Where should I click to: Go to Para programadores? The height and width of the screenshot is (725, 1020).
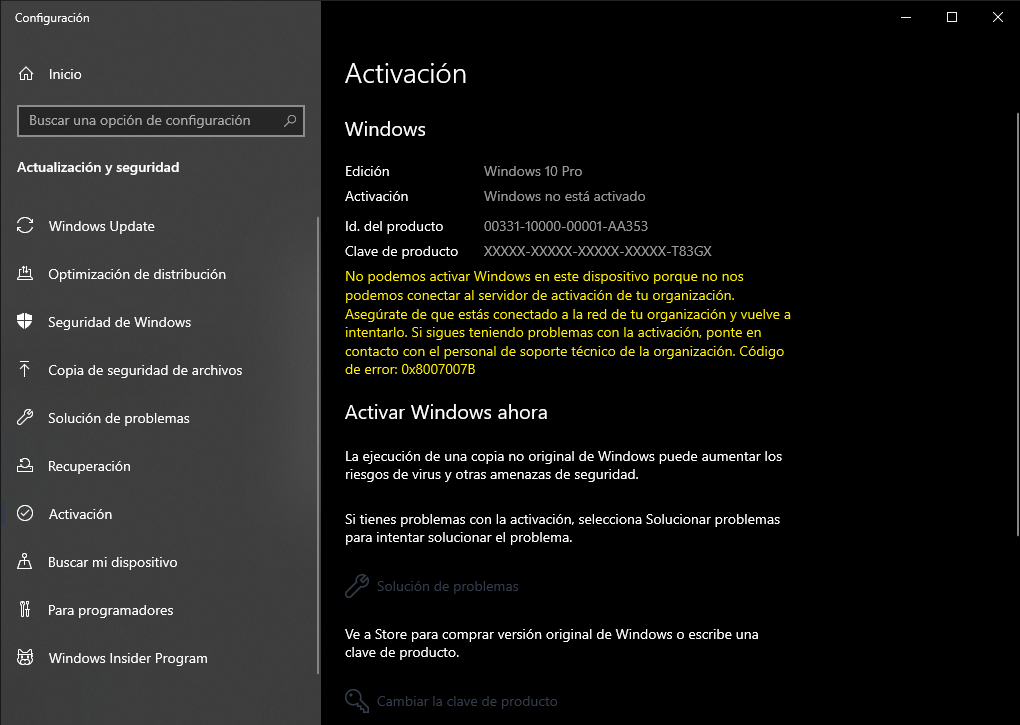[x=159, y=610]
